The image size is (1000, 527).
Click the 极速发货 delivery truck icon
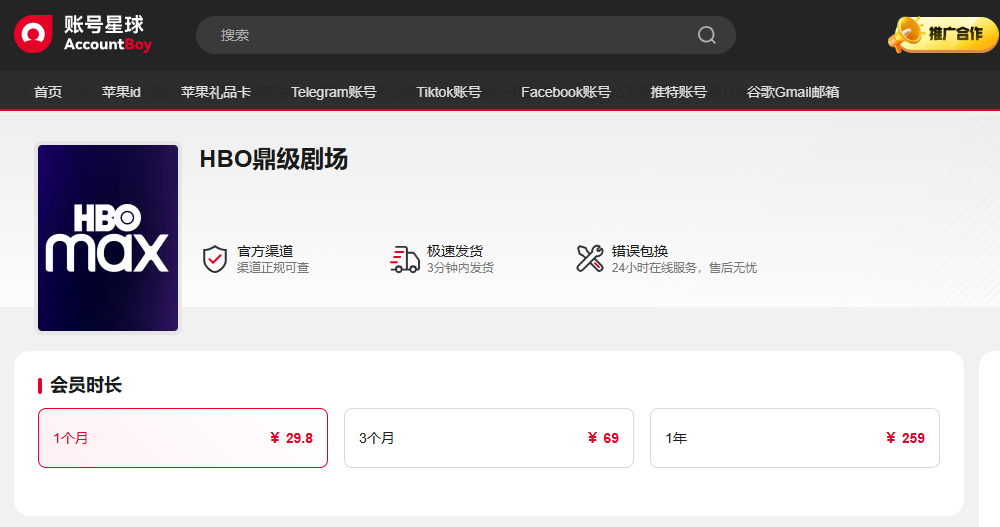404,259
